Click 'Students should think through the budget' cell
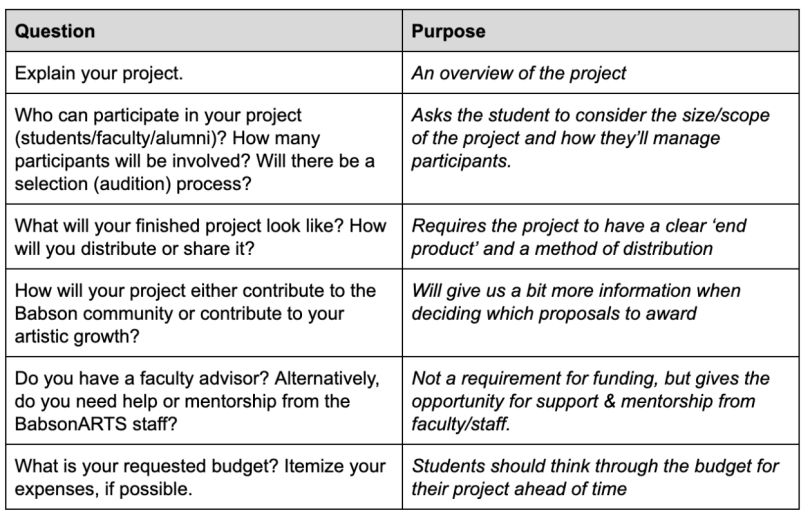810x517 pixels. point(601,477)
